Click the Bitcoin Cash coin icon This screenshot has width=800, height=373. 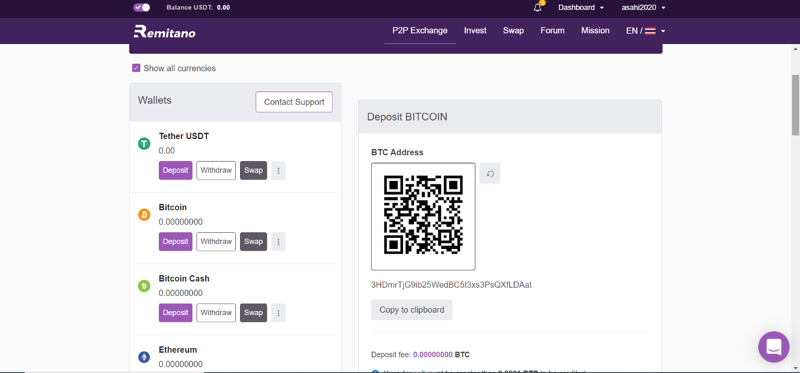[x=144, y=286]
